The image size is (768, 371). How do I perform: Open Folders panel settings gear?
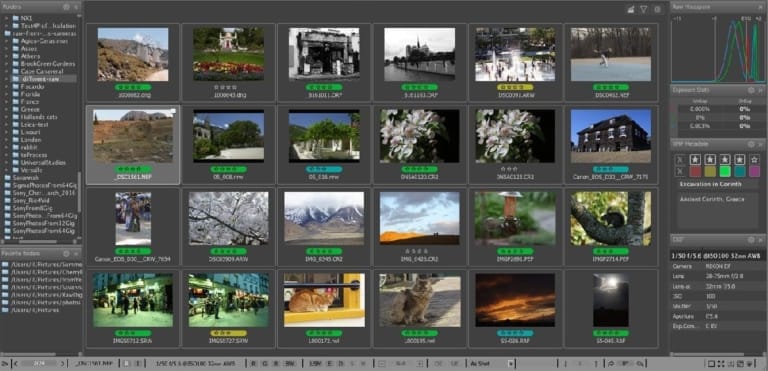coord(66,7)
